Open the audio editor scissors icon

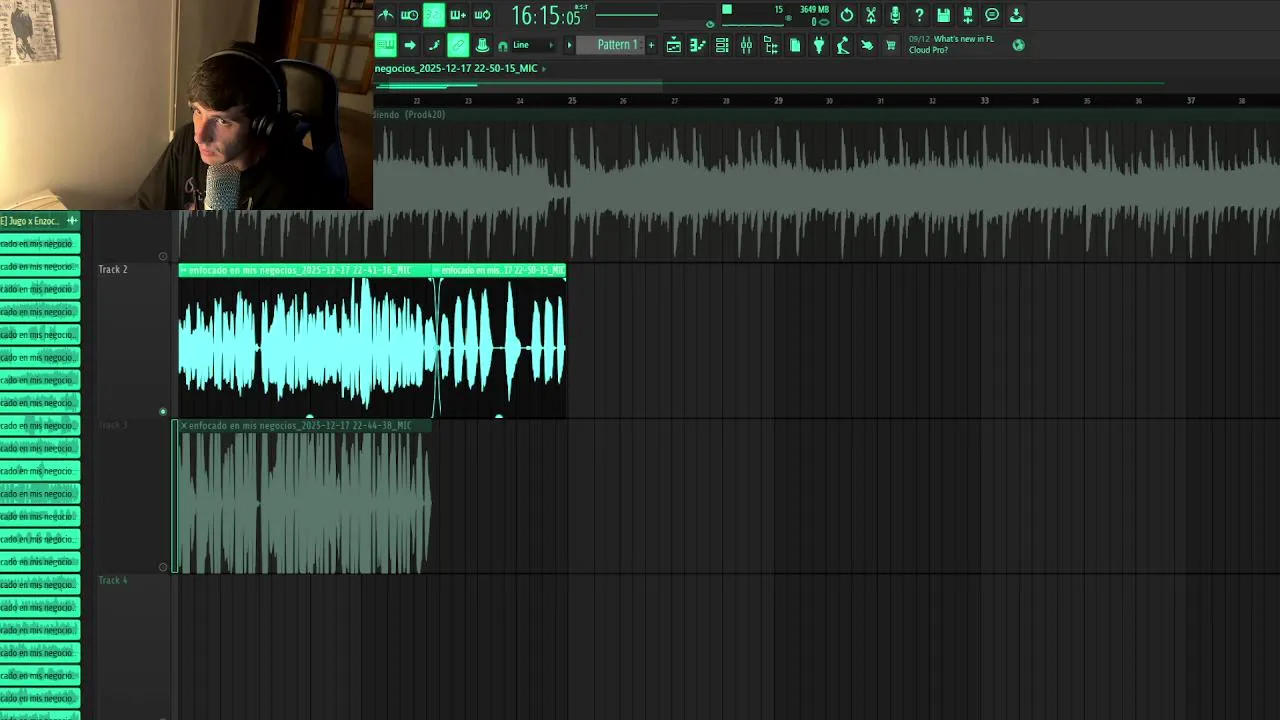pos(871,15)
